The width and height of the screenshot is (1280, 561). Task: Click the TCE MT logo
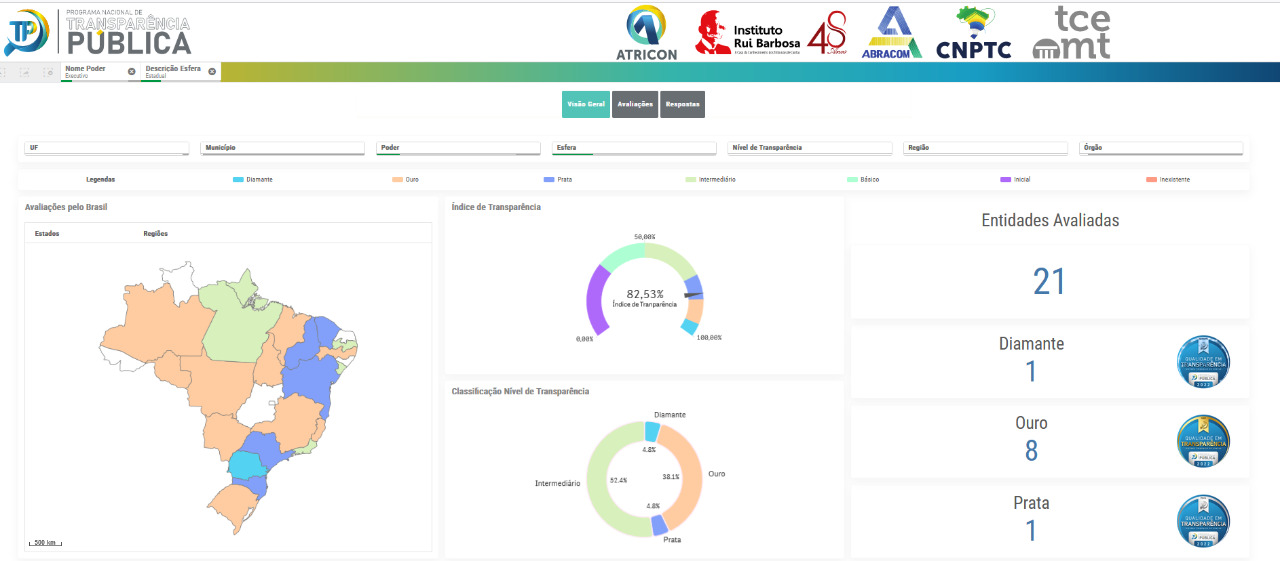(1071, 32)
